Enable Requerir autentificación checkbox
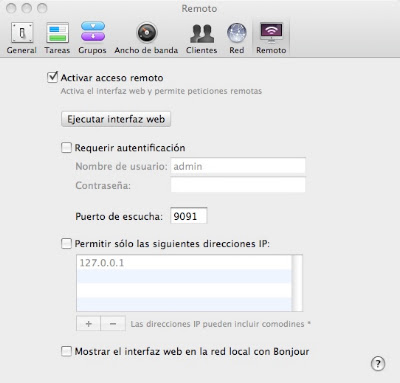 point(66,147)
